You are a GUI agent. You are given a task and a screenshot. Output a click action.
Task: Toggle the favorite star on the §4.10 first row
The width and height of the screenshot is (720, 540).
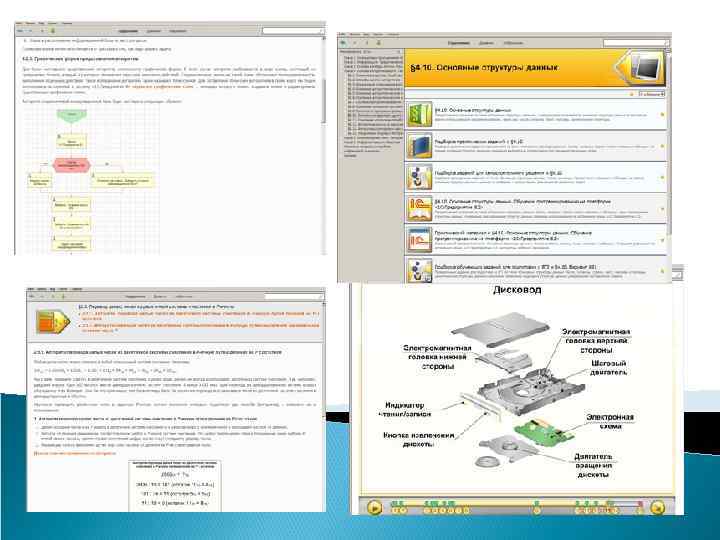click(x=662, y=114)
